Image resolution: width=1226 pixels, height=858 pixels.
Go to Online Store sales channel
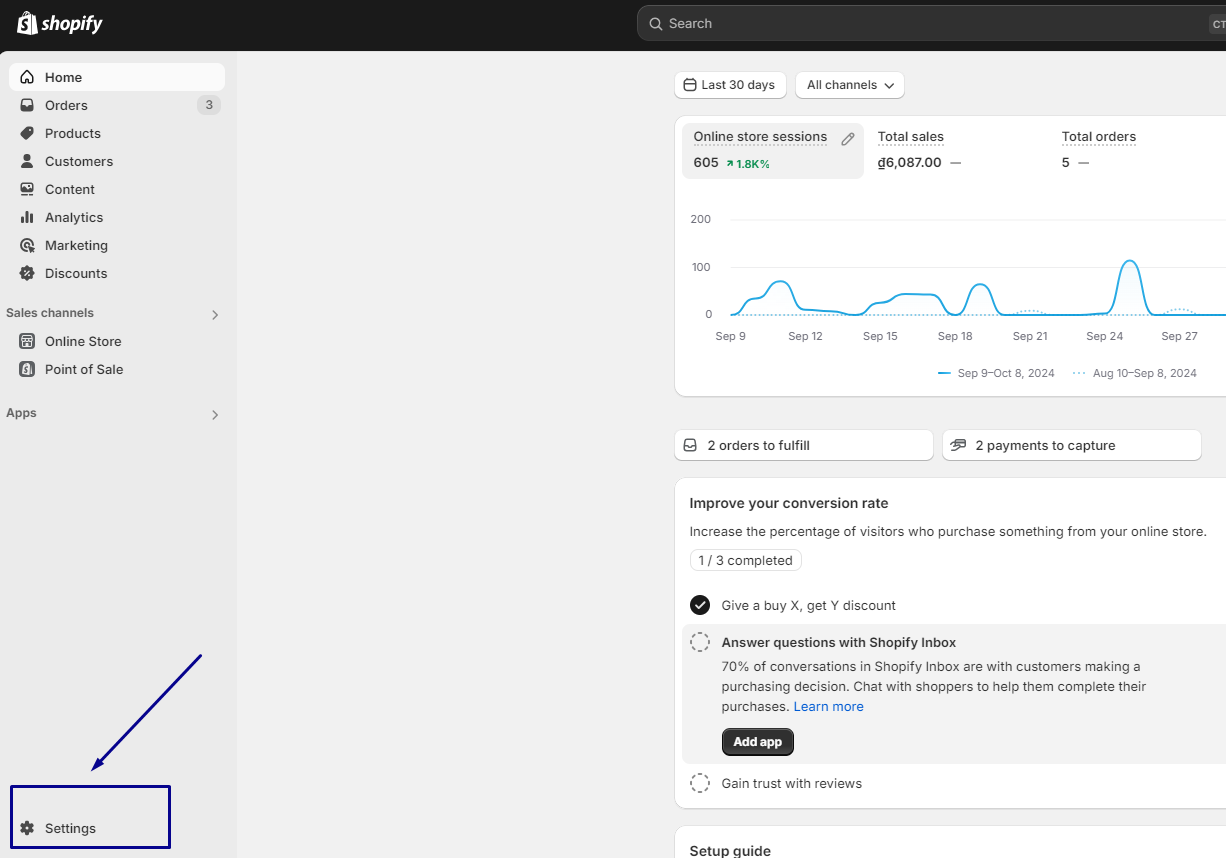click(82, 341)
